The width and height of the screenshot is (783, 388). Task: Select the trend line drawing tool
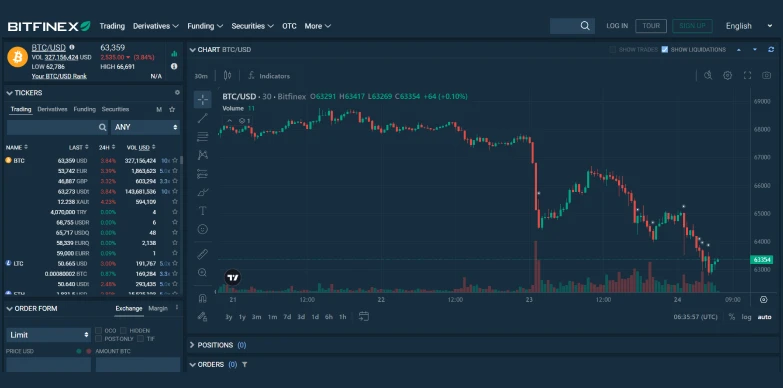[202, 118]
